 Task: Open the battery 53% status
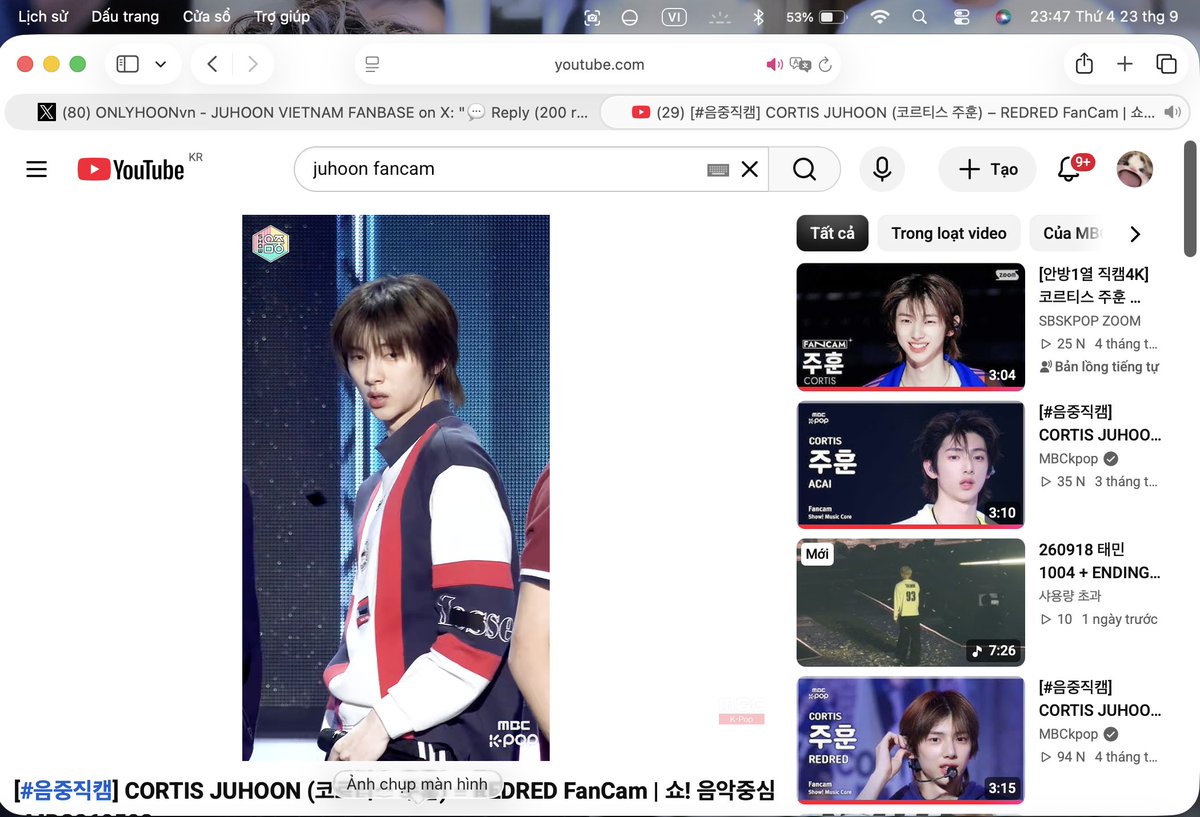(x=817, y=17)
